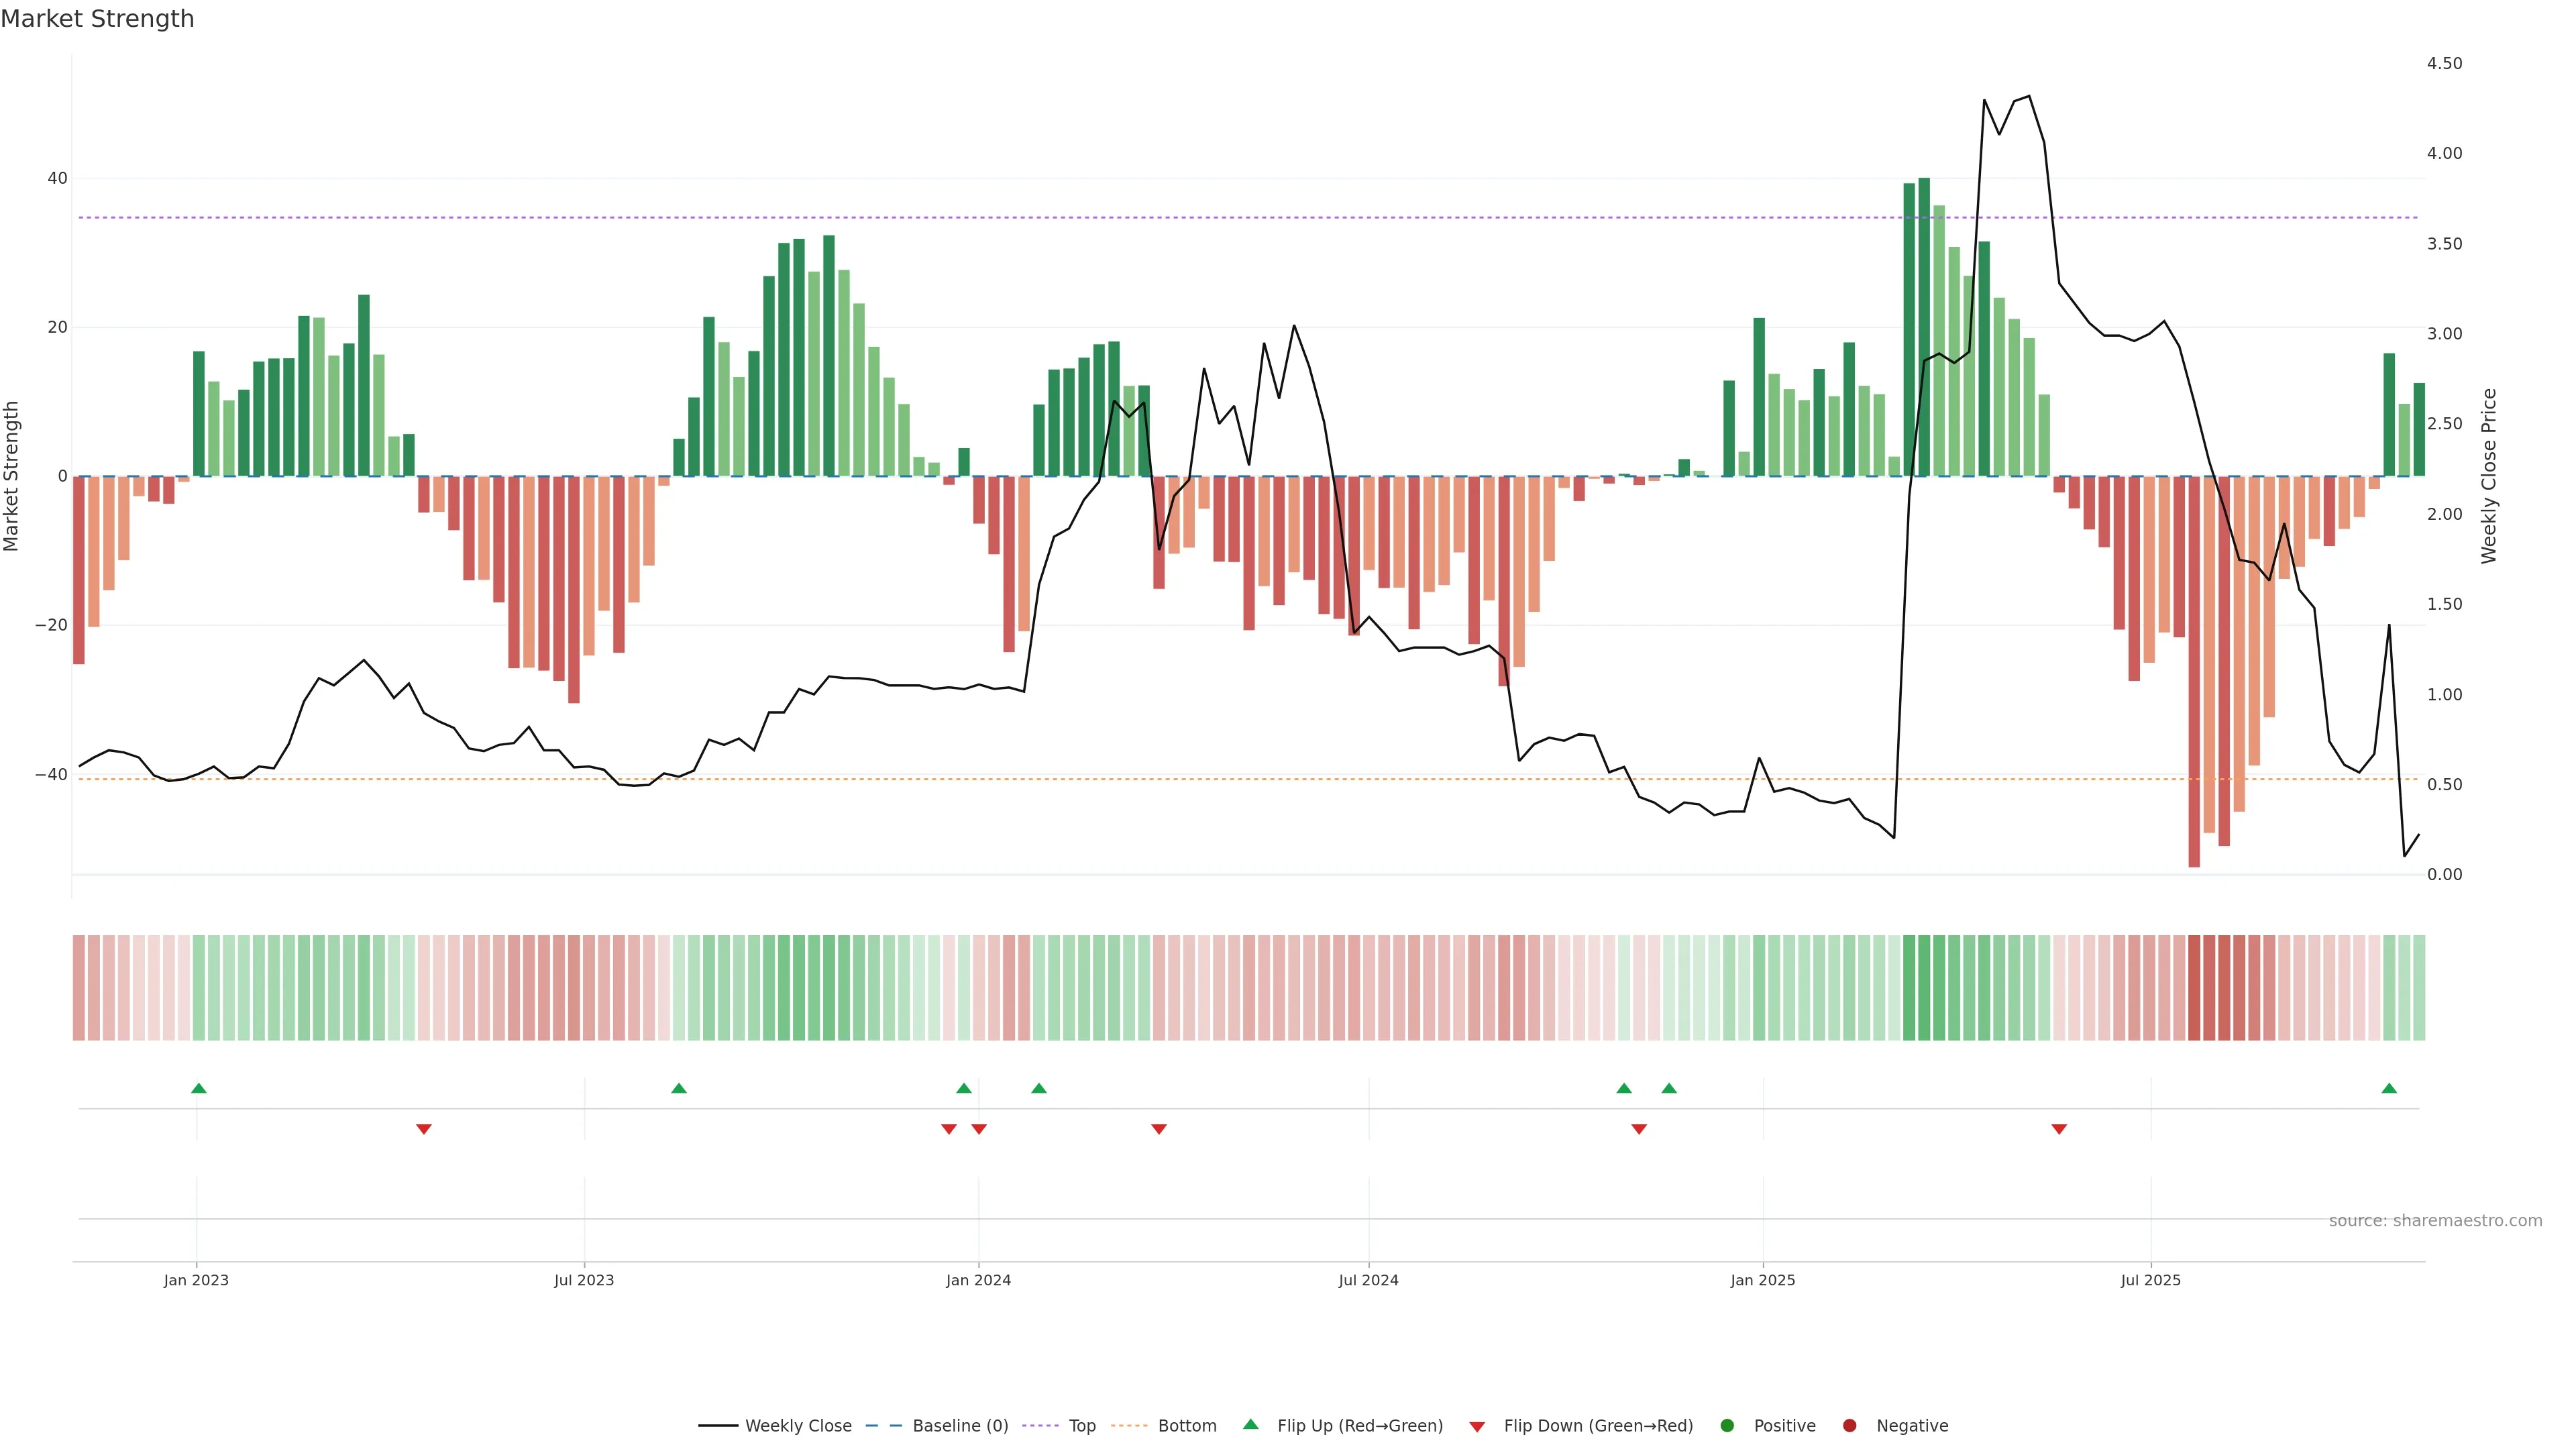Click Flip Up (Red→Green) legend triangle
The height and width of the screenshot is (1449, 2576).
pos(1250,1425)
